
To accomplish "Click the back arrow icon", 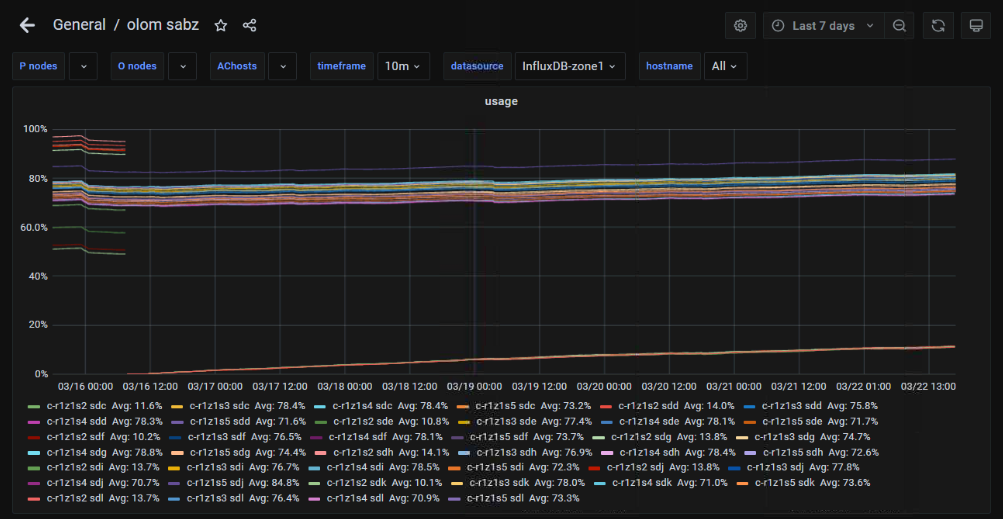I will (27, 25).
